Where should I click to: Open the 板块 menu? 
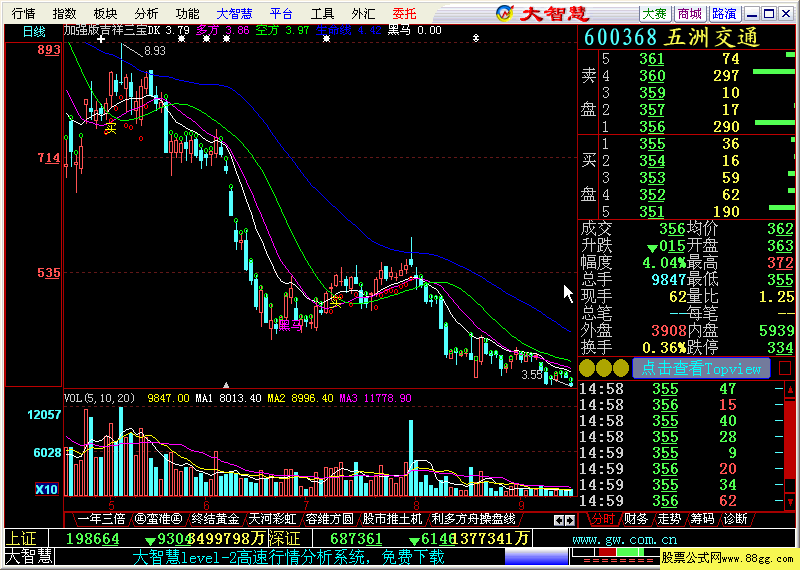(x=105, y=13)
